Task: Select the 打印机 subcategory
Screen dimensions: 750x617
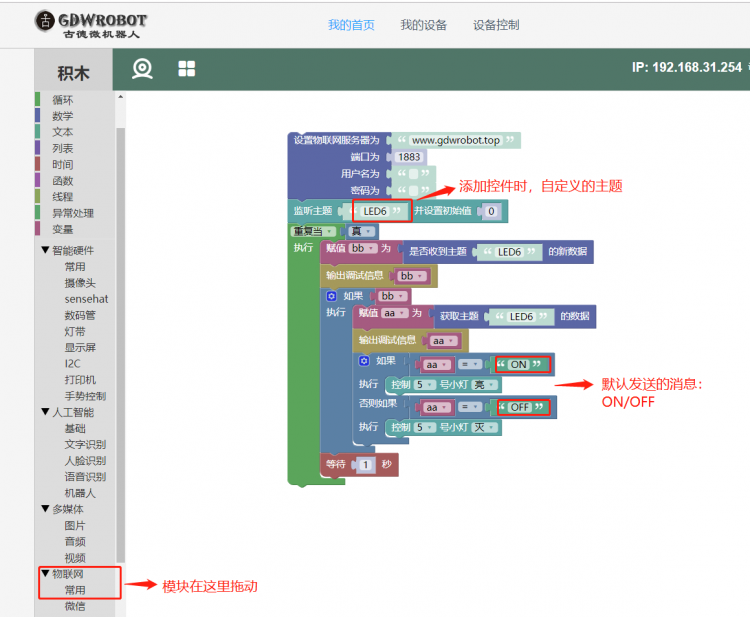Action: pos(80,380)
